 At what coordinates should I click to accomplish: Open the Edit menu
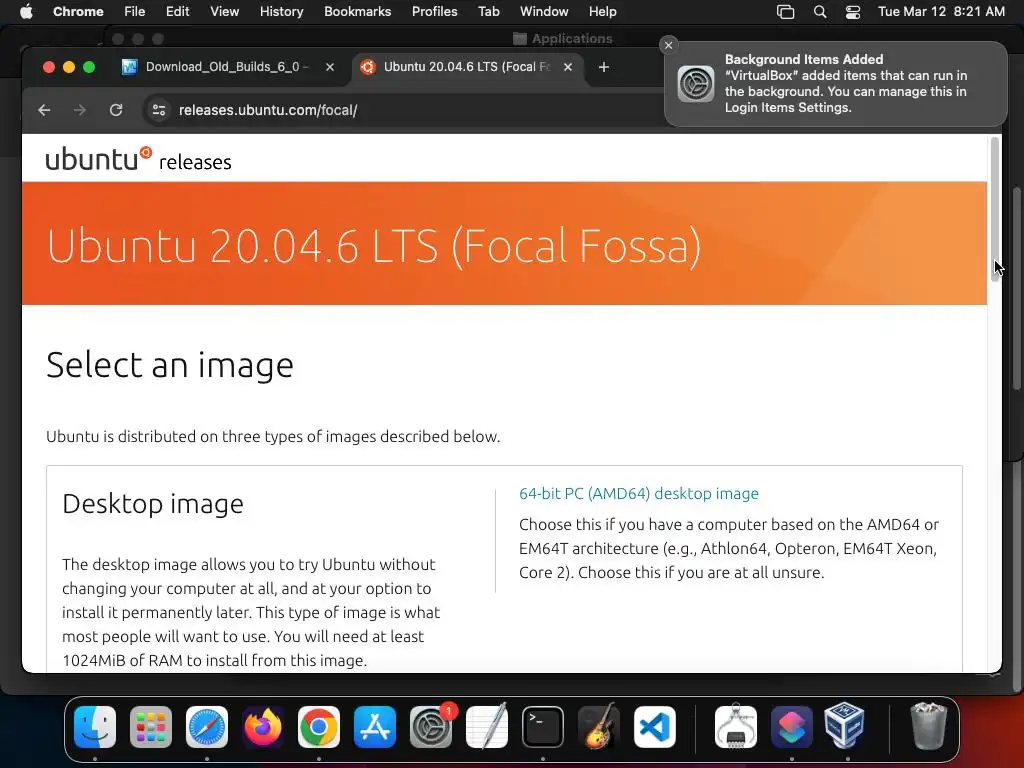[x=178, y=12]
